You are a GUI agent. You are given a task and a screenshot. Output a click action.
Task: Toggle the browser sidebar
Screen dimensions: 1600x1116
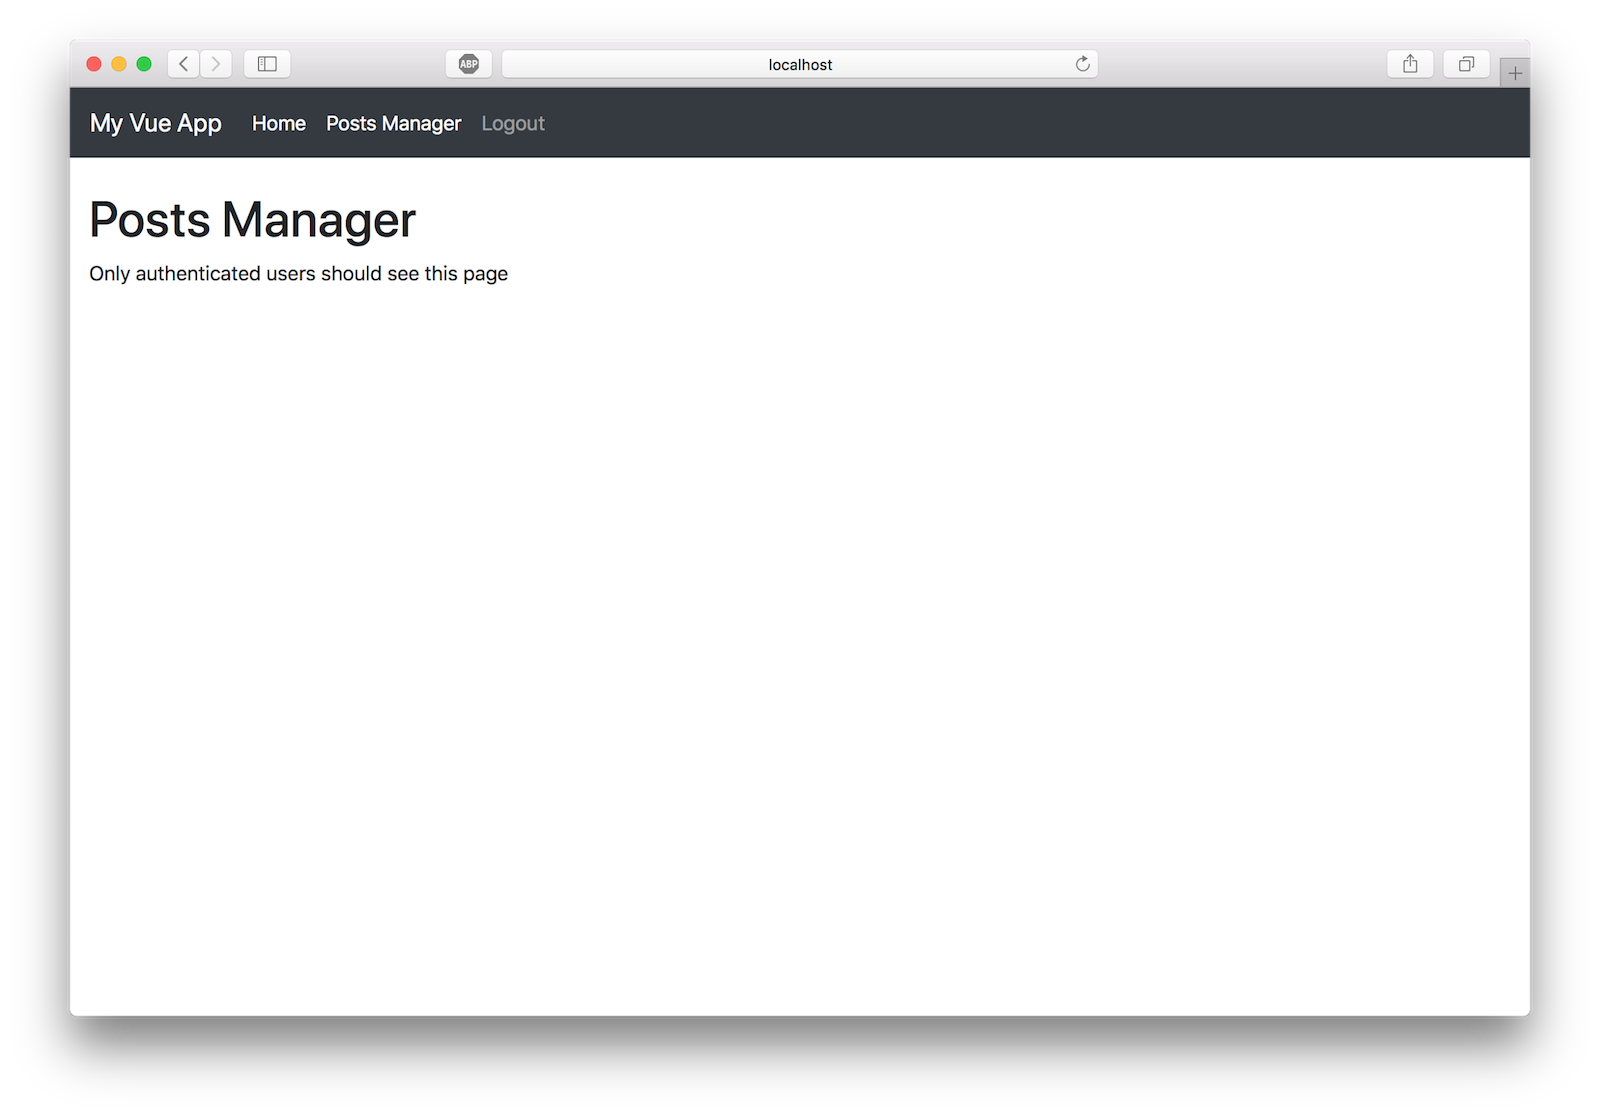[x=267, y=63]
